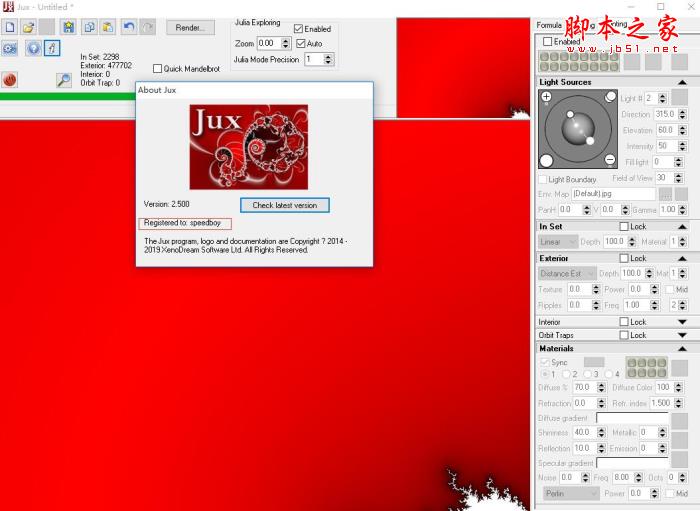700x511 pixels.
Task: Open settings with the gear icon
Action: tap(9, 48)
